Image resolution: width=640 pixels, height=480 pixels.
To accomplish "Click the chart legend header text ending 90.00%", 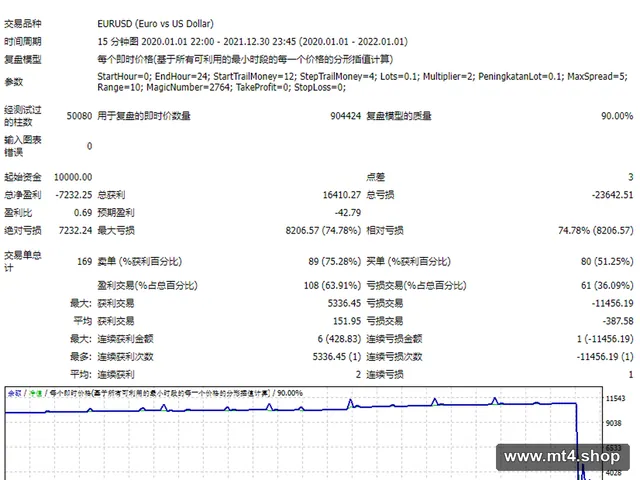I will [x=155, y=393].
